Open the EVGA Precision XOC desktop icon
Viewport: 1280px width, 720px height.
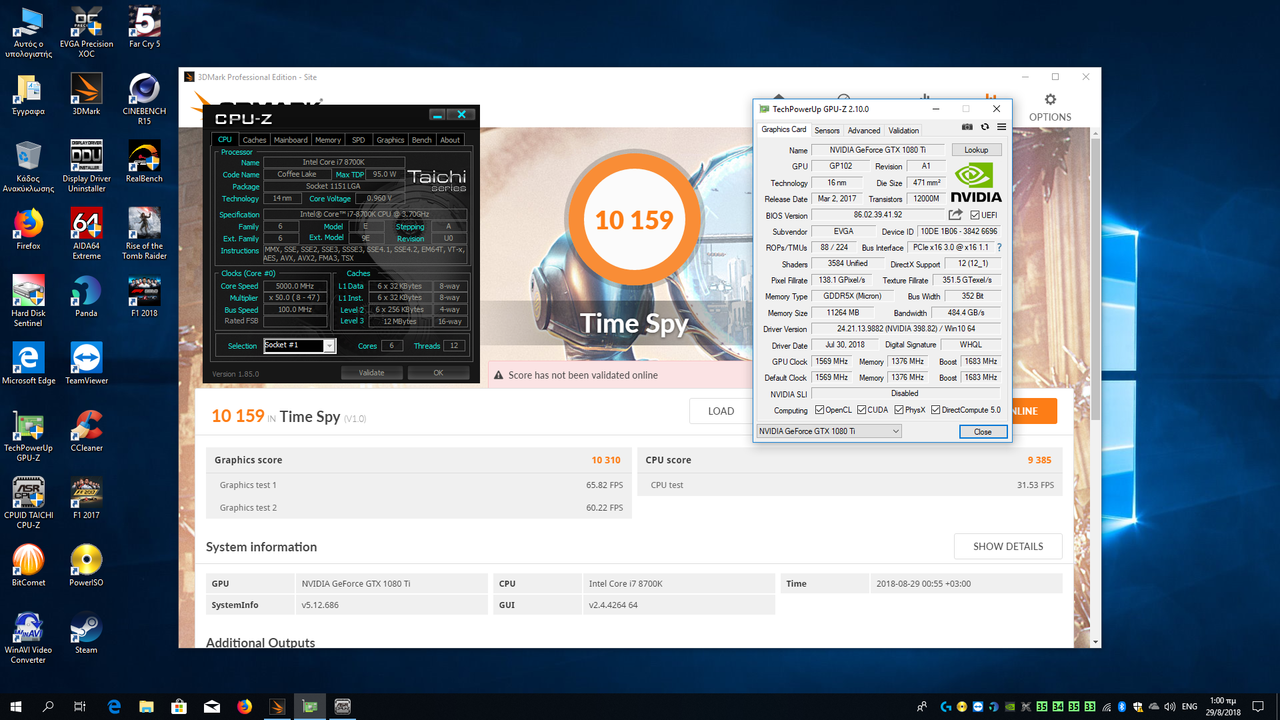pos(86,32)
